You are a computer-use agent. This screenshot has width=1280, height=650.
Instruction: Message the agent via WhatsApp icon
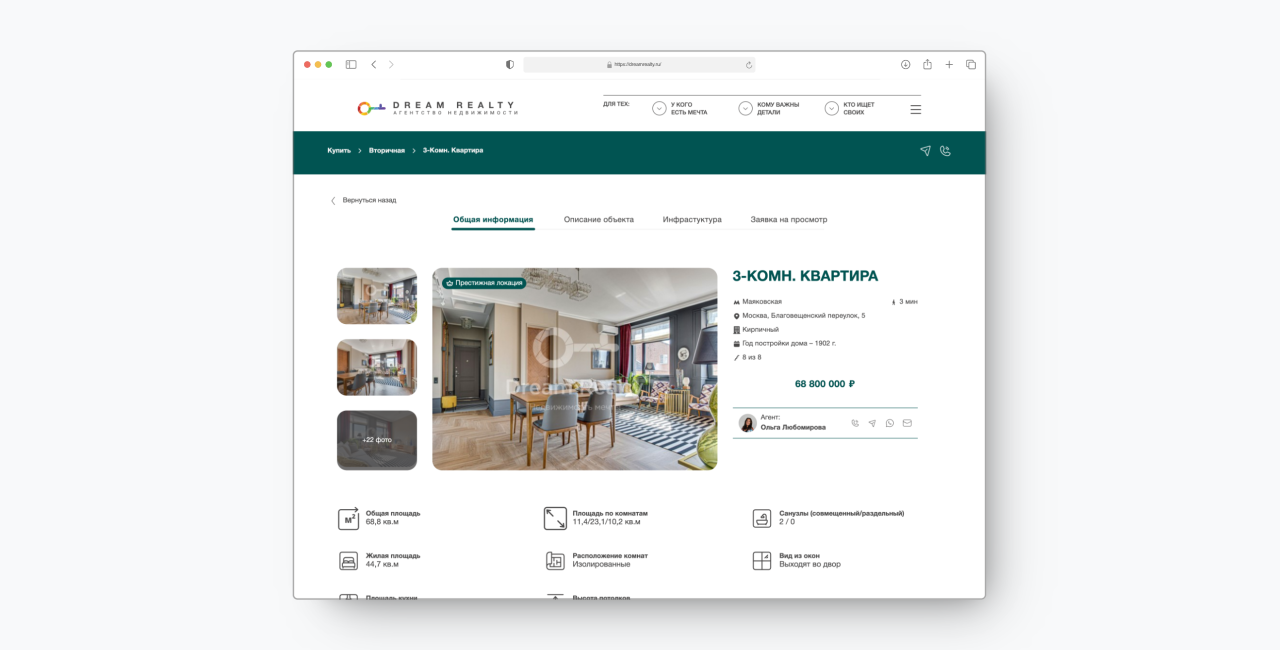pyautogui.click(x=890, y=423)
